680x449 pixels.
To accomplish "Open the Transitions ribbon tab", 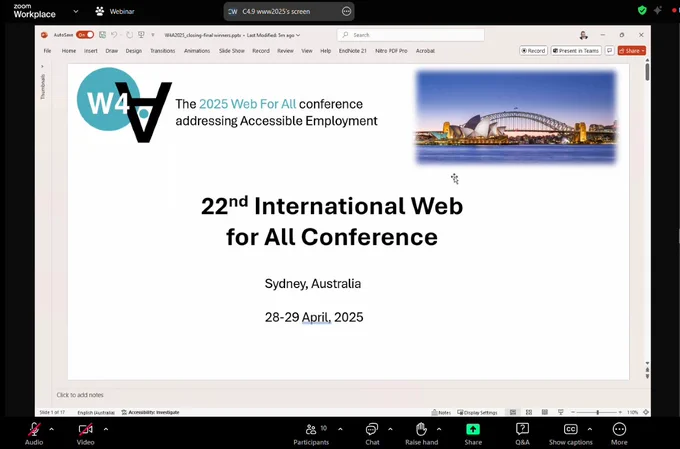I will click(x=163, y=51).
